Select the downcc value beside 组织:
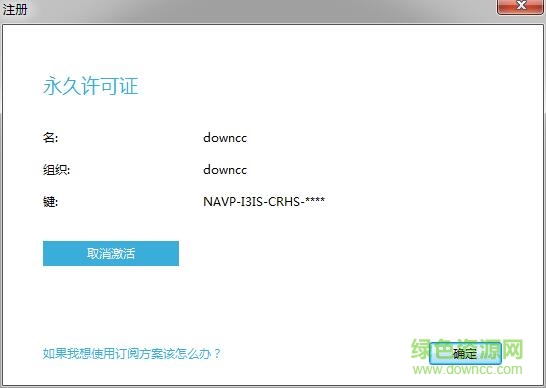The image size is (546, 388). [225, 170]
